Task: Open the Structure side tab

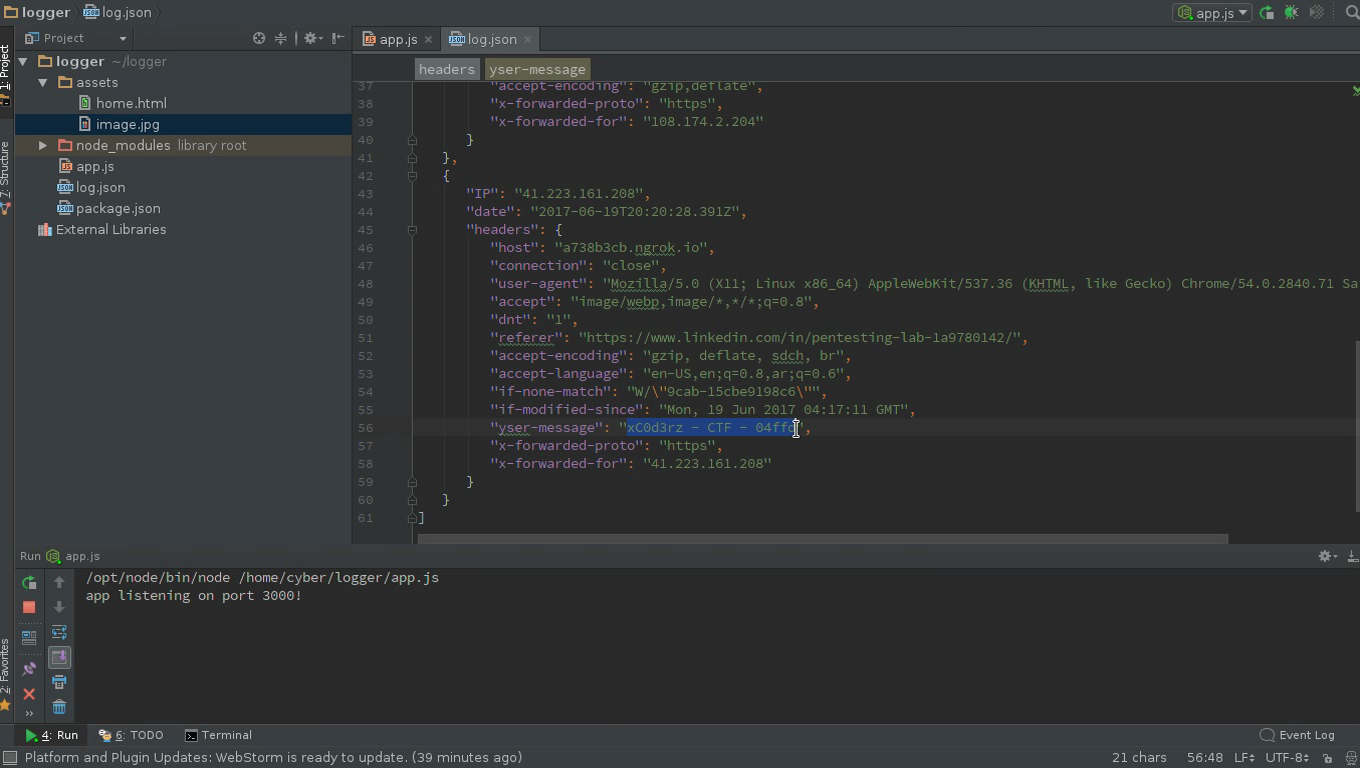Action: pos(6,178)
